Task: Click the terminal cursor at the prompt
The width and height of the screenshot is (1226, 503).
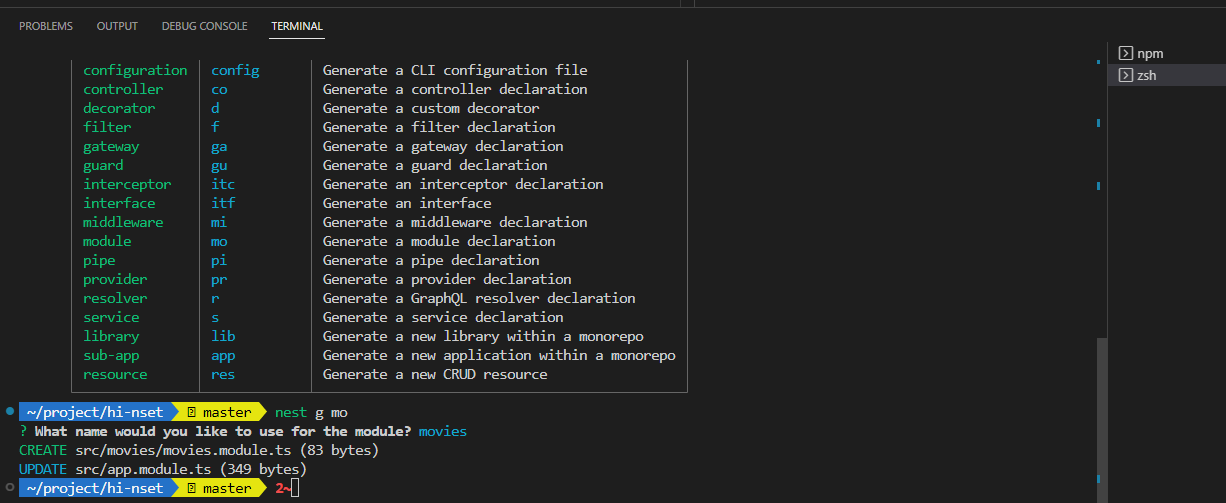Action: pyautogui.click(x=295, y=488)
